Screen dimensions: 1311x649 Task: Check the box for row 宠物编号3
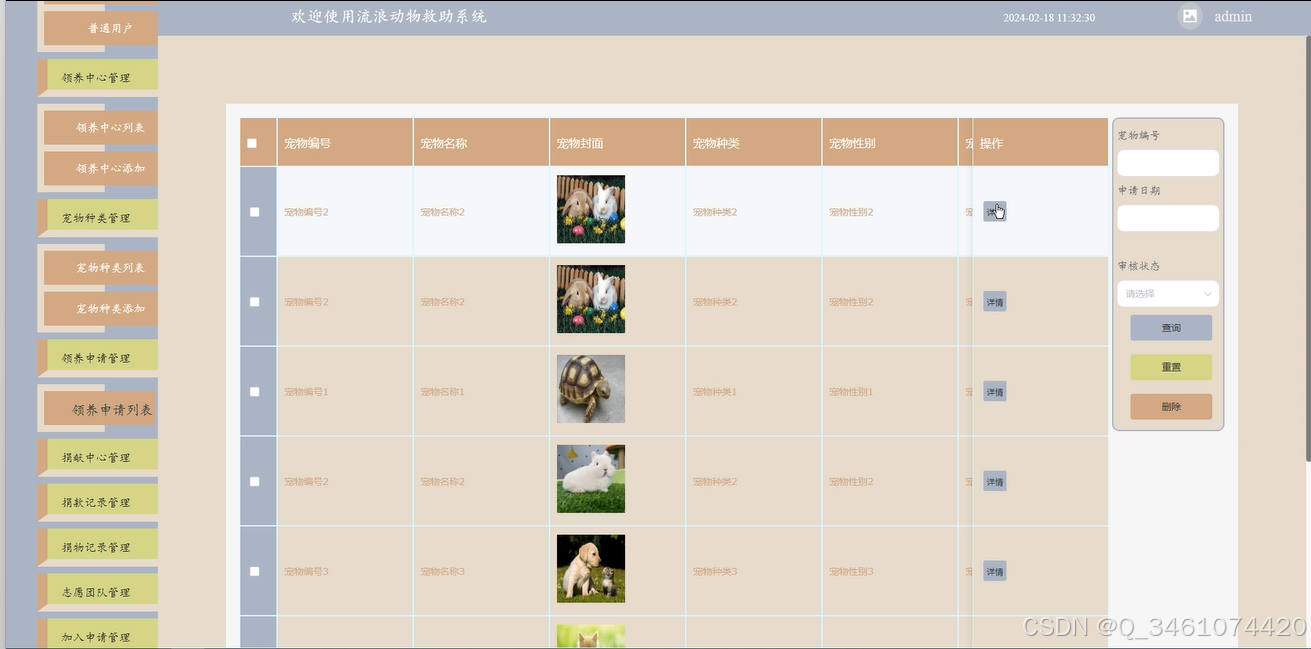coord(254,572)
